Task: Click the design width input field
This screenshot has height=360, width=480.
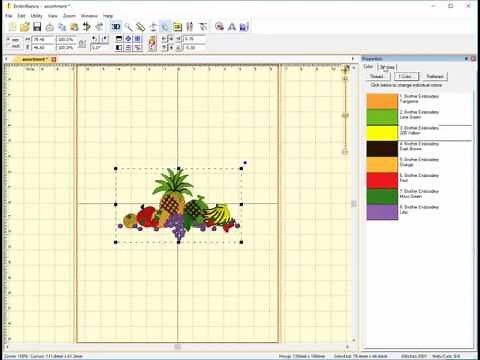Action: (44, 40)
